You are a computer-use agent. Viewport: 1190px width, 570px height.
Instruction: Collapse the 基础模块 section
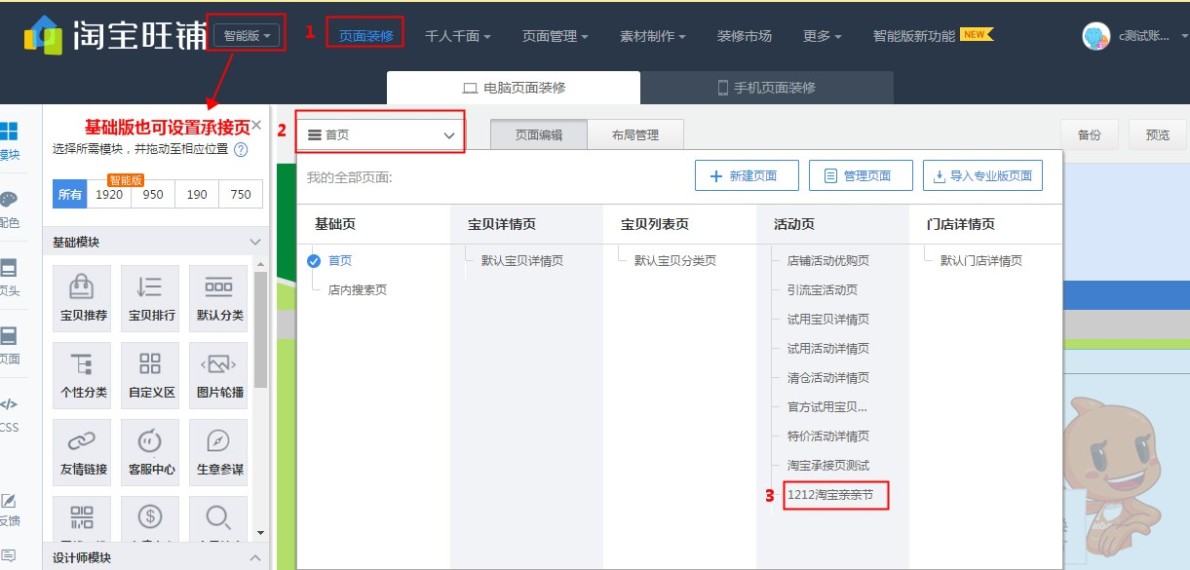(255, 242)
